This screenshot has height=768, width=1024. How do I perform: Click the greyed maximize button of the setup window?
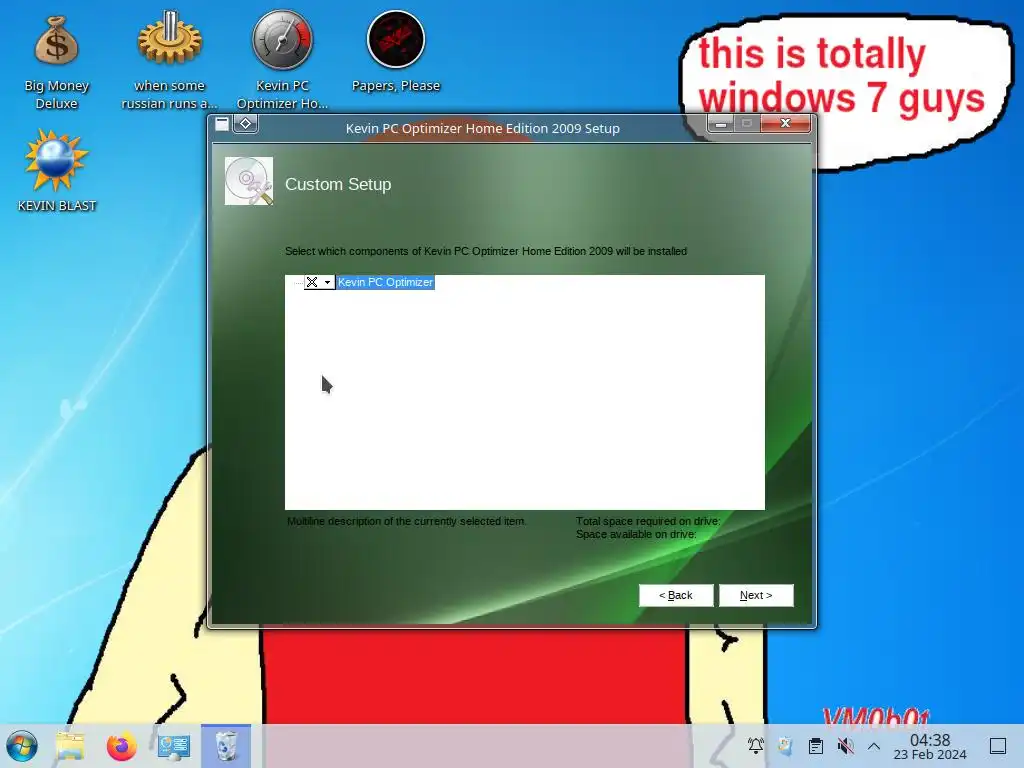click(747, 123)
